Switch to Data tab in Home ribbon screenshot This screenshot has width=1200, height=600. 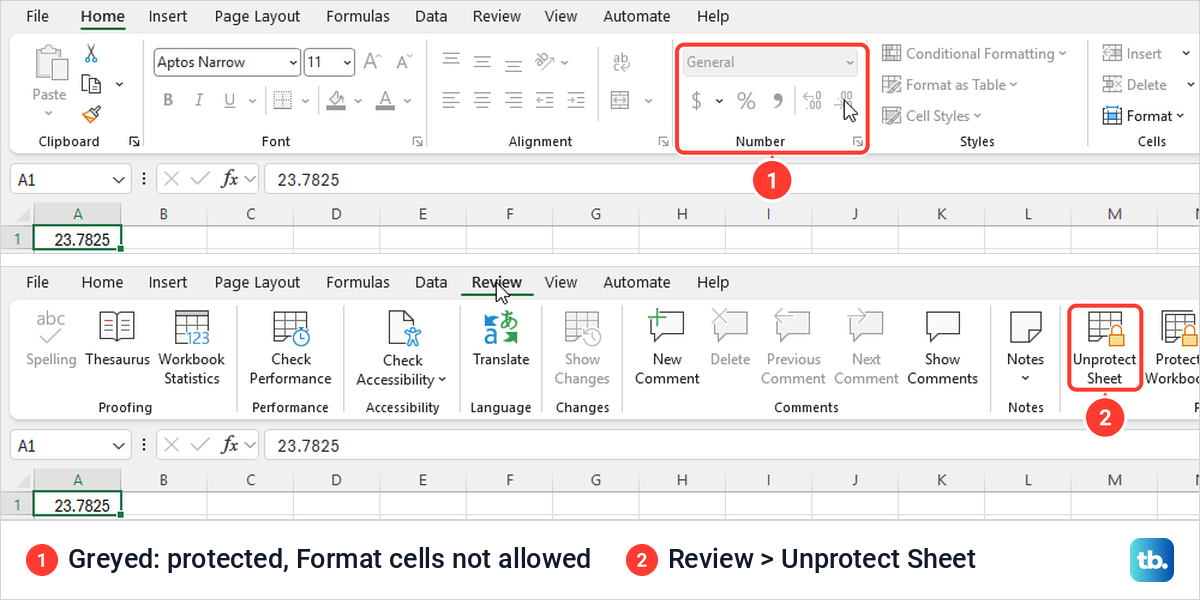point(431,16)
